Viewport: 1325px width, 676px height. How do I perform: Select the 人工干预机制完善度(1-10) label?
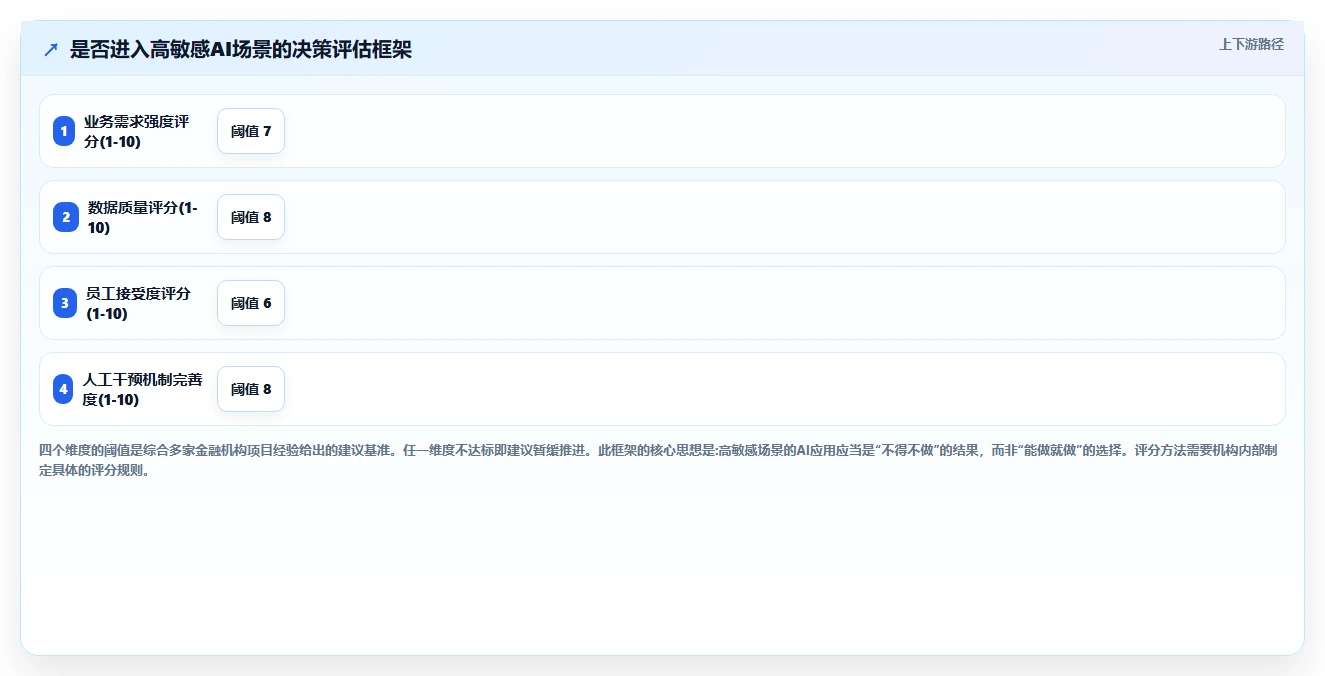tap(142, 389)
